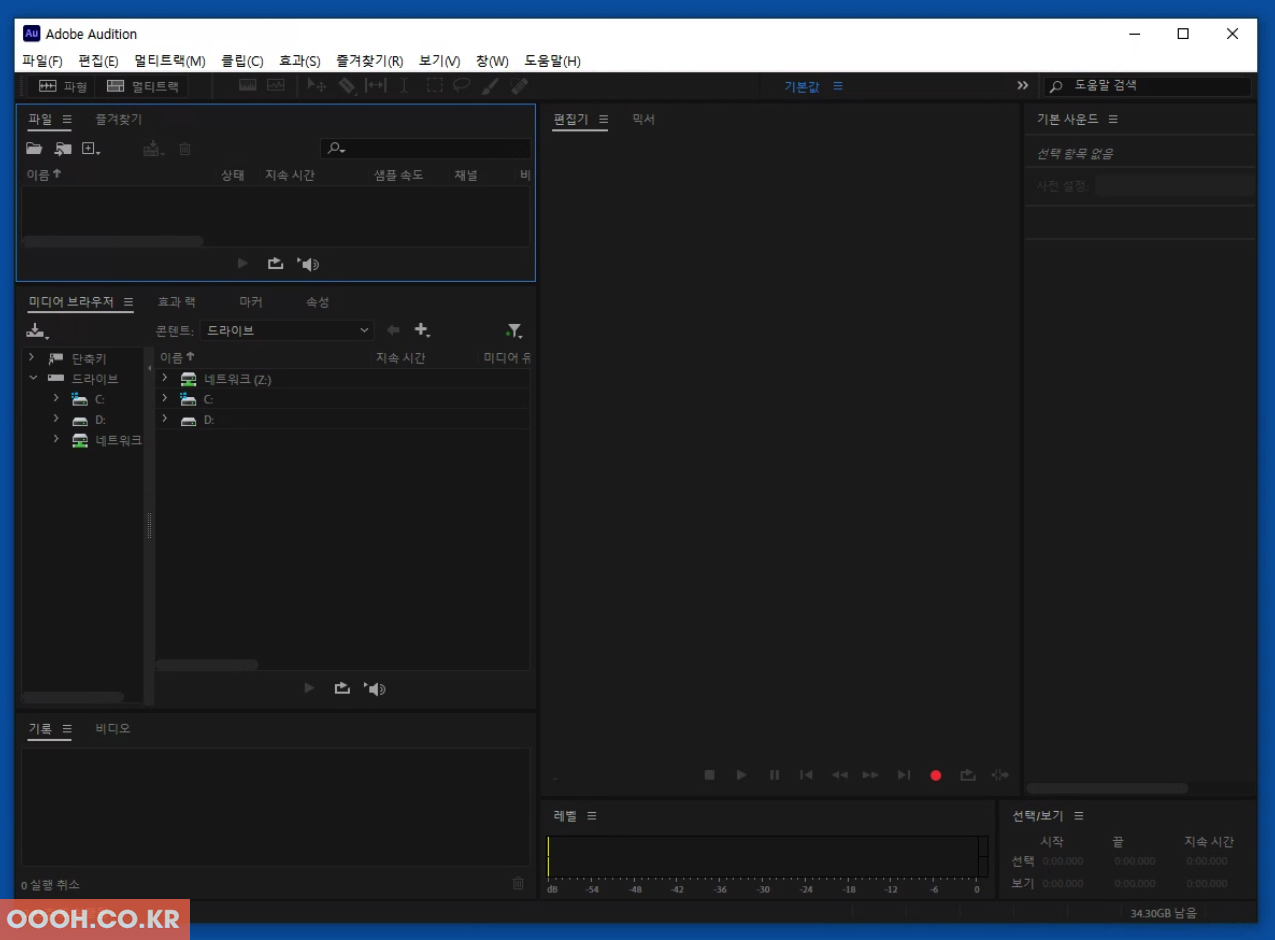
Task: Select the Lasso Selection tool
Action: pos(461,86)
